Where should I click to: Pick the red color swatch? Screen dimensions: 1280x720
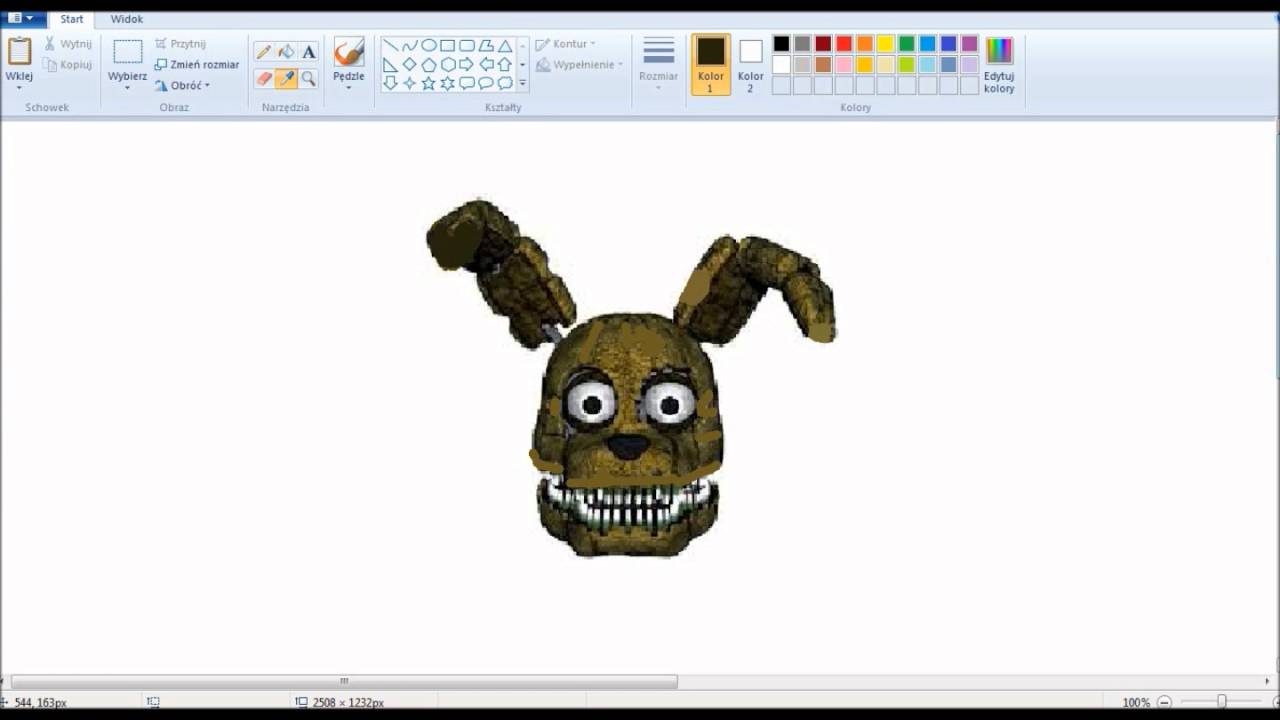pyautogui.click(x=844, y=43)
